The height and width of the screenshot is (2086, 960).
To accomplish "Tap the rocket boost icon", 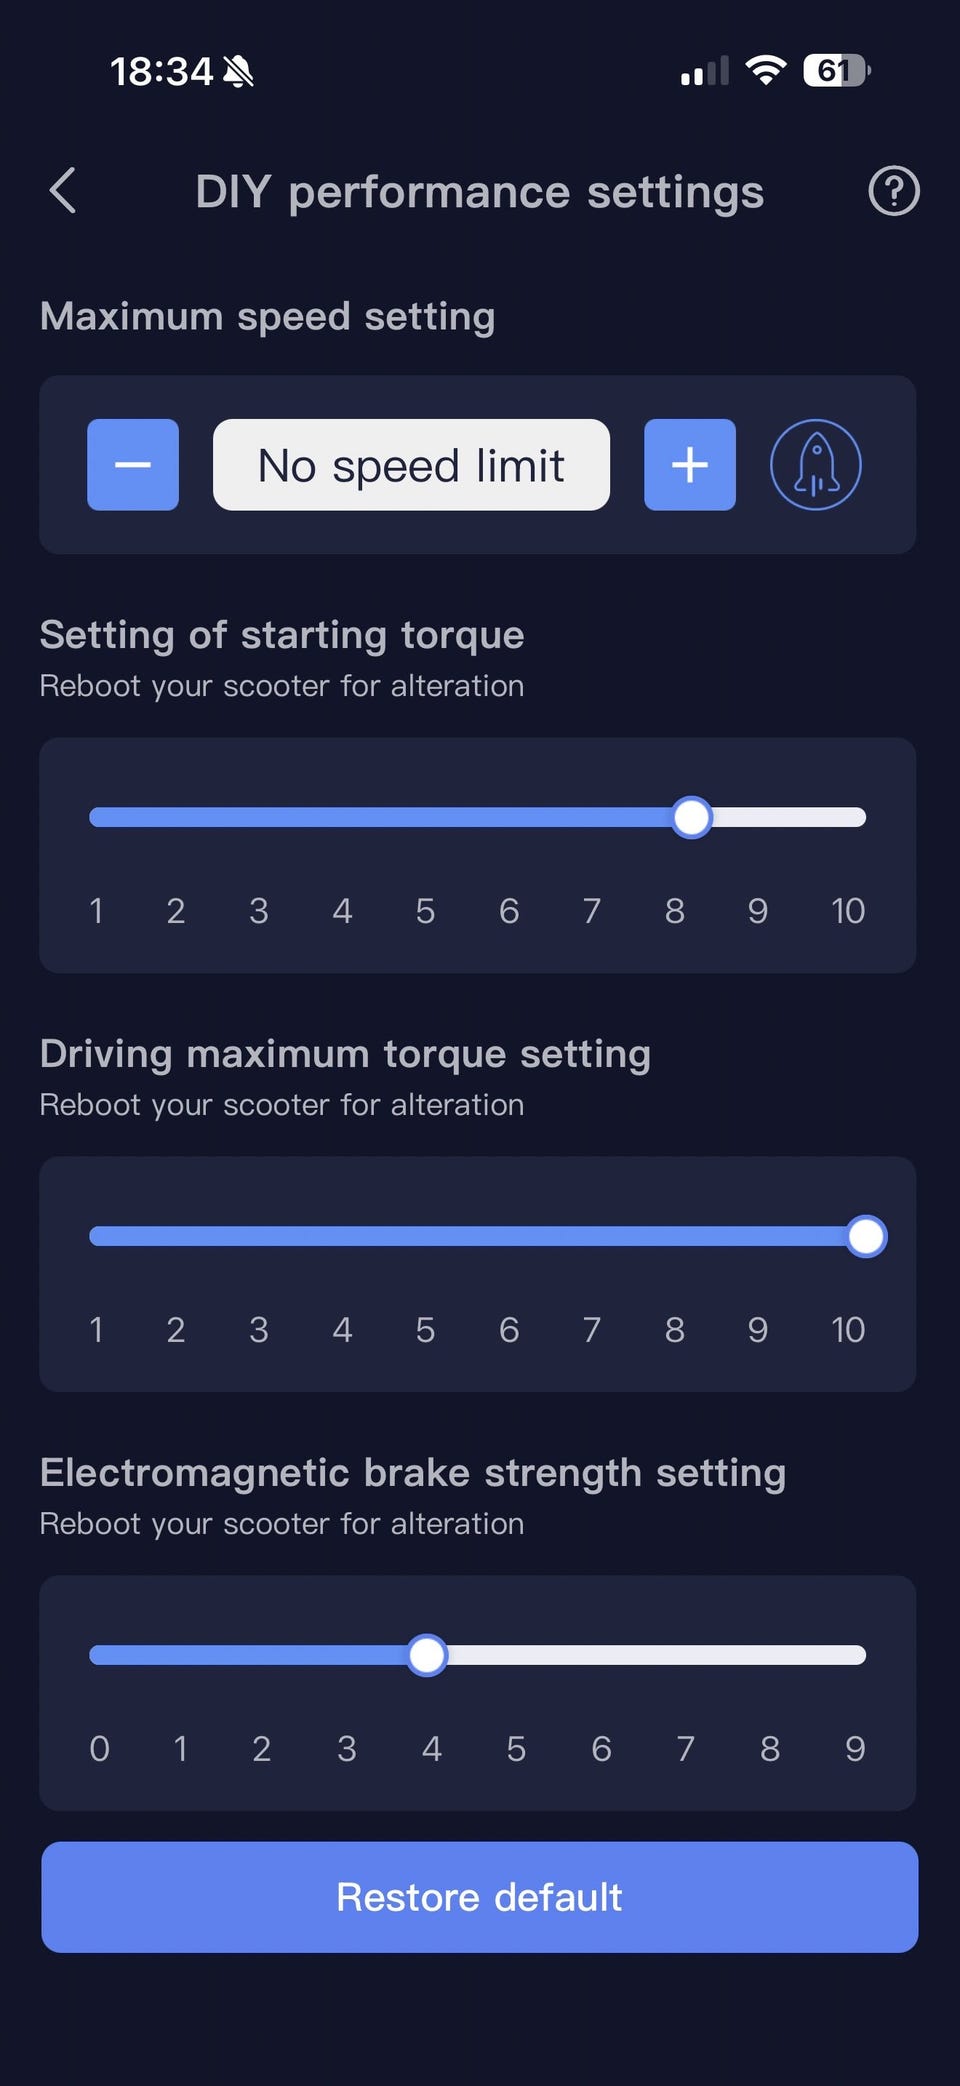I will click(x=816, y=465).
